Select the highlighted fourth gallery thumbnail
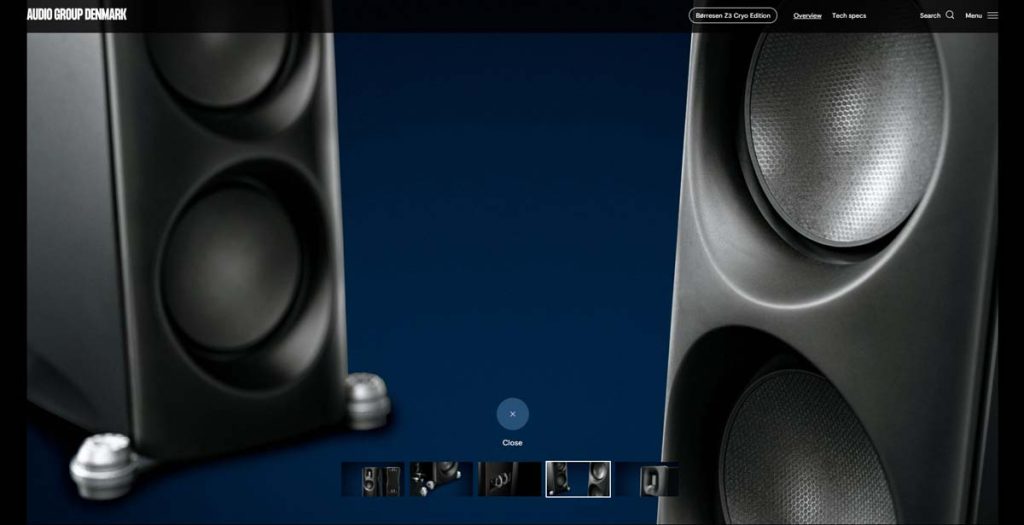The image size is (1024, 525). coord(578,479)
